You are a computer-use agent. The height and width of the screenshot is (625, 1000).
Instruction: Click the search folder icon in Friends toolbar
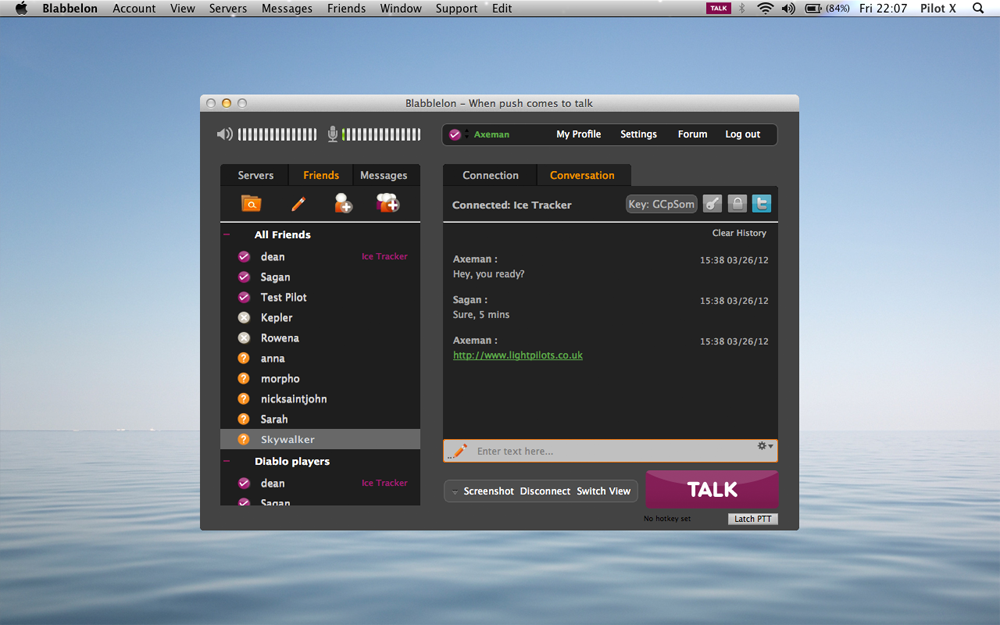point(251,204)
